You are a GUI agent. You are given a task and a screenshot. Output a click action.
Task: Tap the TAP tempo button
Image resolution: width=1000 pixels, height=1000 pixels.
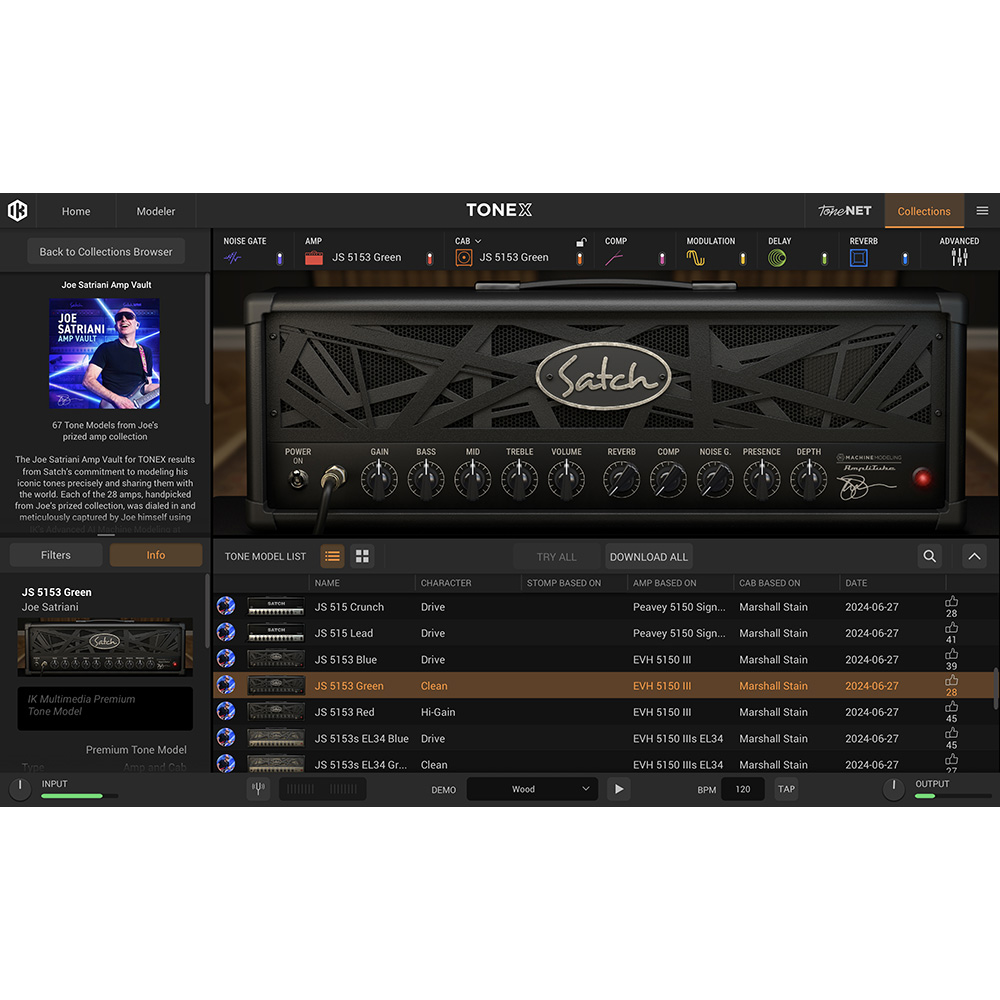coord(786,789)
